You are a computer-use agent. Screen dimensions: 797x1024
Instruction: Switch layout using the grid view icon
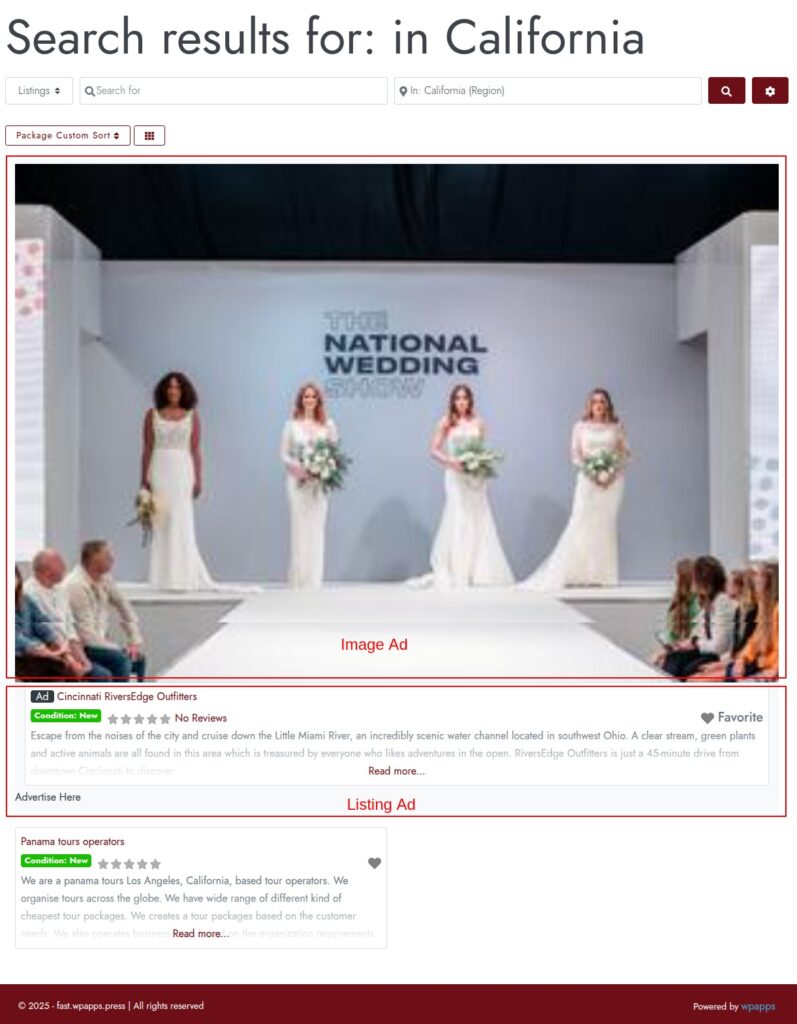point(149,135)
